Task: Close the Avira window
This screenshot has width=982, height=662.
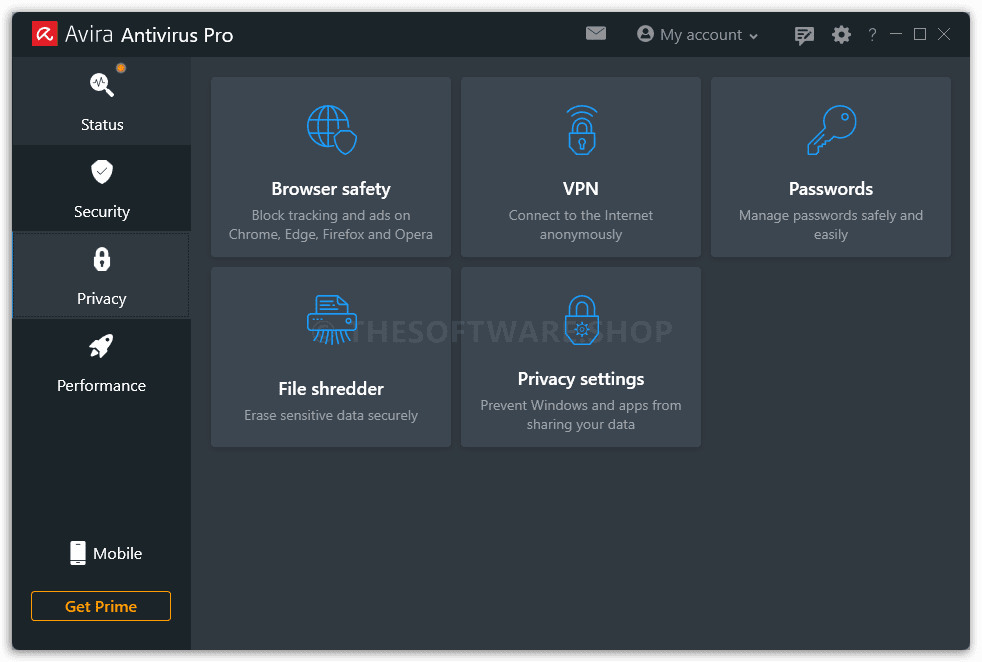Action: point(944,34)
